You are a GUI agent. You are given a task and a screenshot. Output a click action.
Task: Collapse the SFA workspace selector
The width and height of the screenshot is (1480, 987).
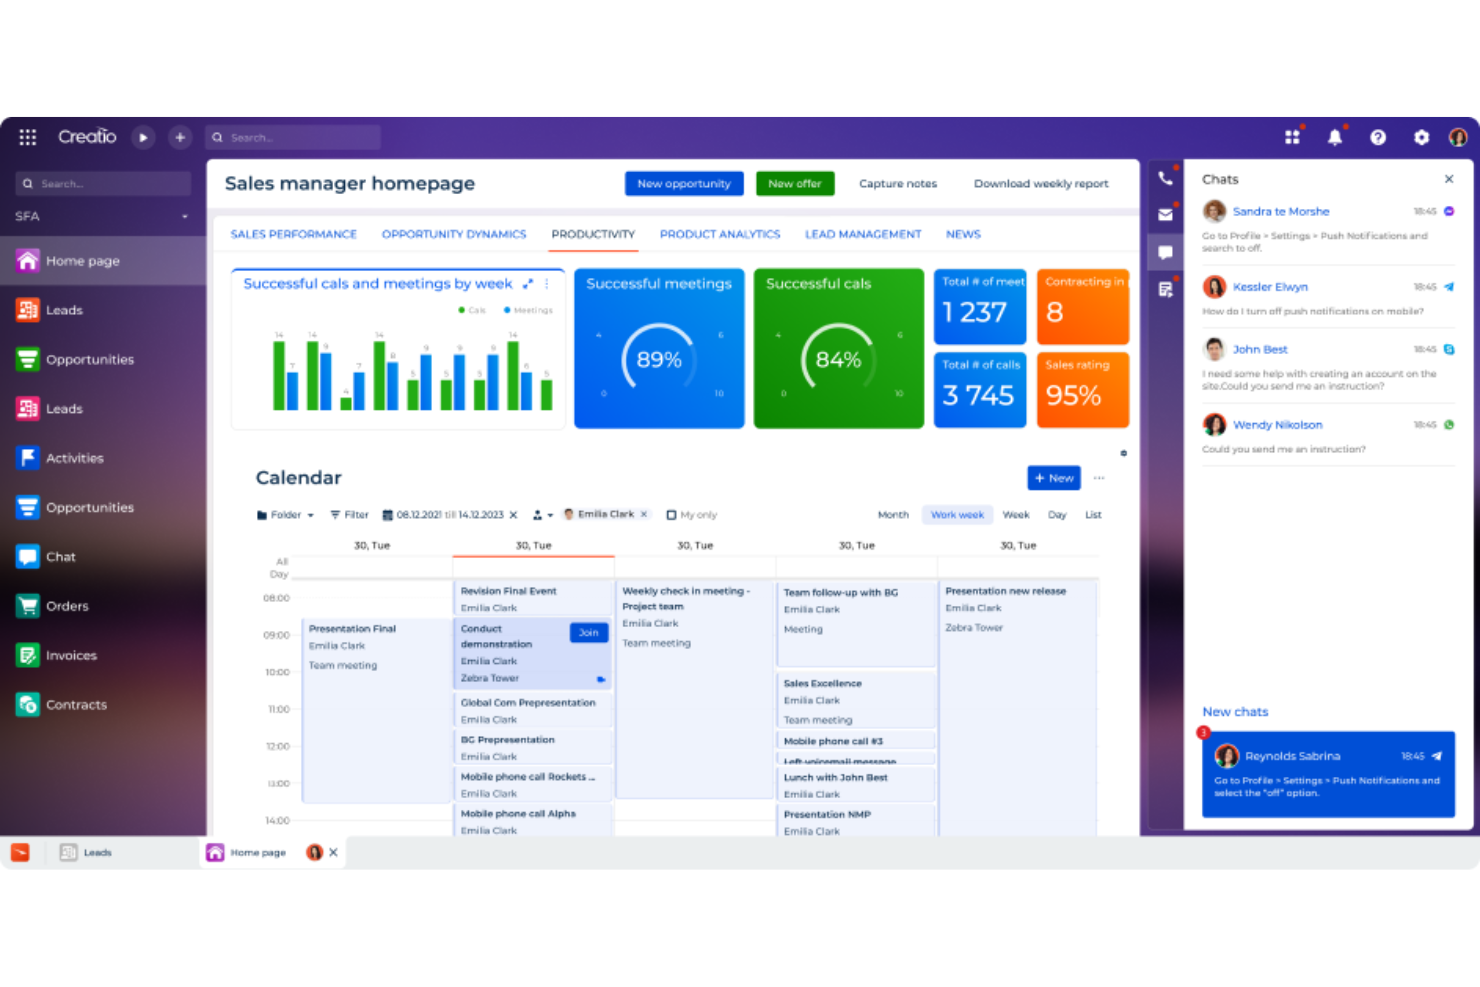[184, 216]
